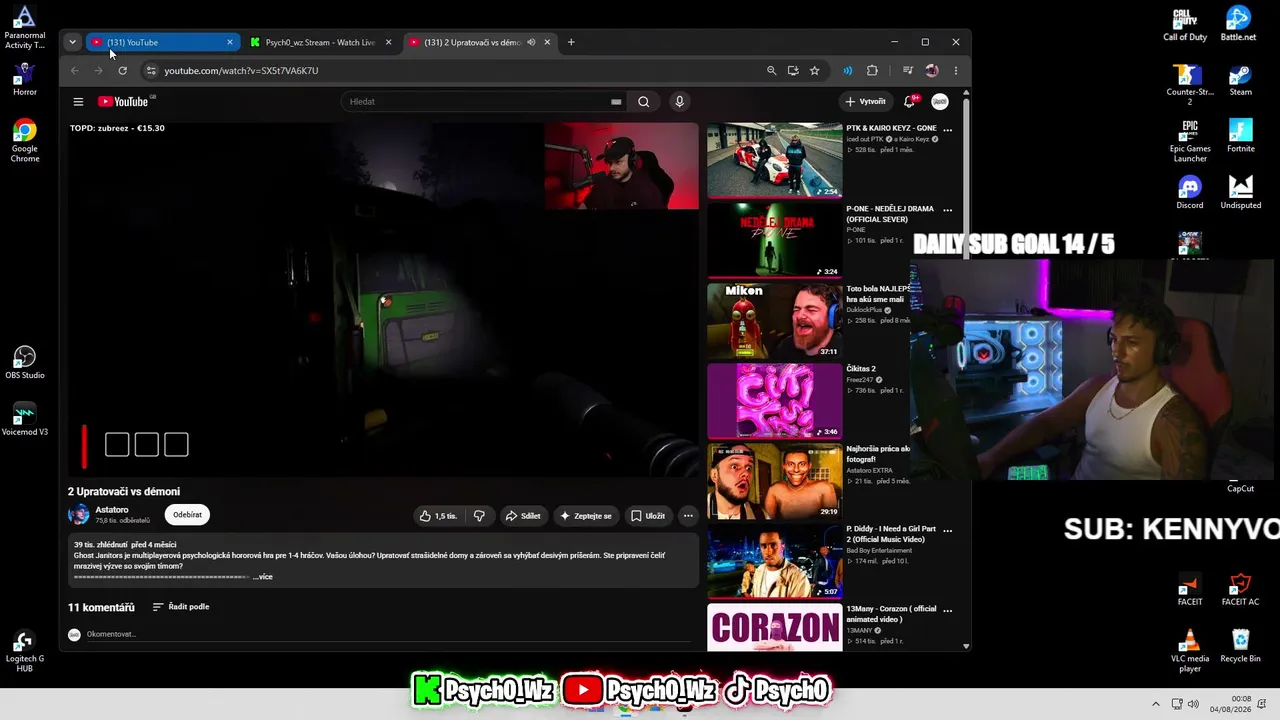Open the YouTube account avatar menu
The height and width of the screenshot is (720, 1280).
point(940,101)
